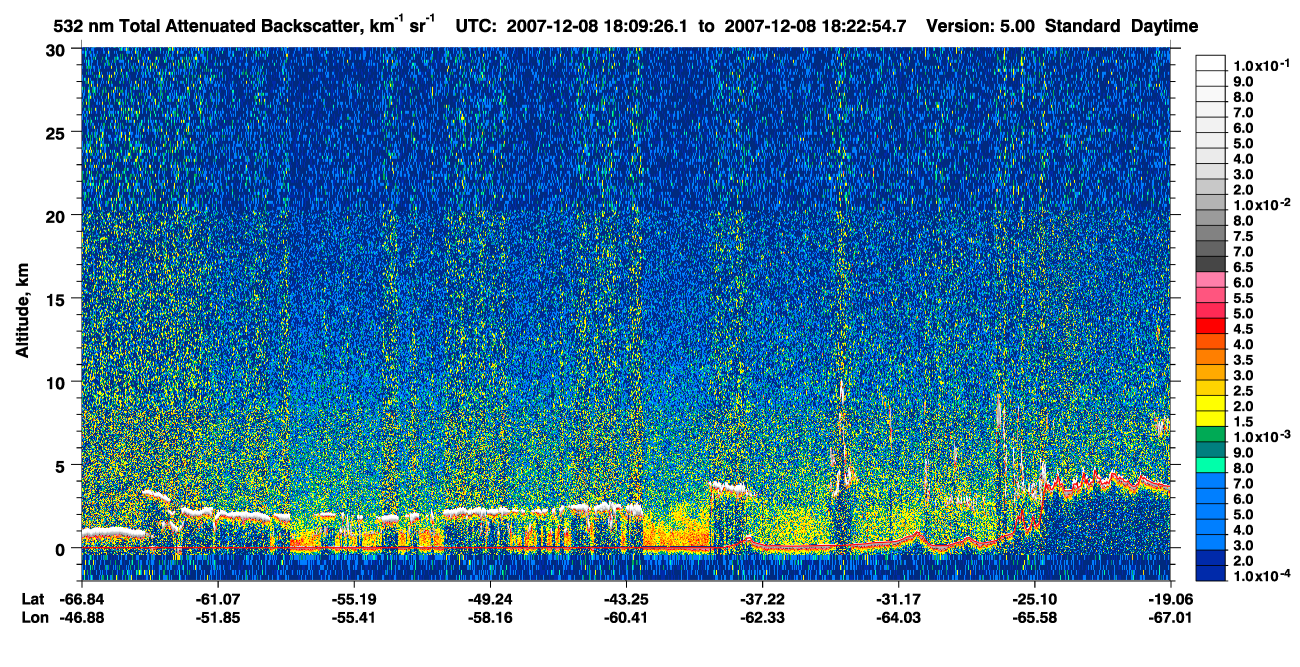Viewport: 1300px width, 667px height.
Task: Click the latitude value '-19.06'
Action: click(x=1170, y=599)
